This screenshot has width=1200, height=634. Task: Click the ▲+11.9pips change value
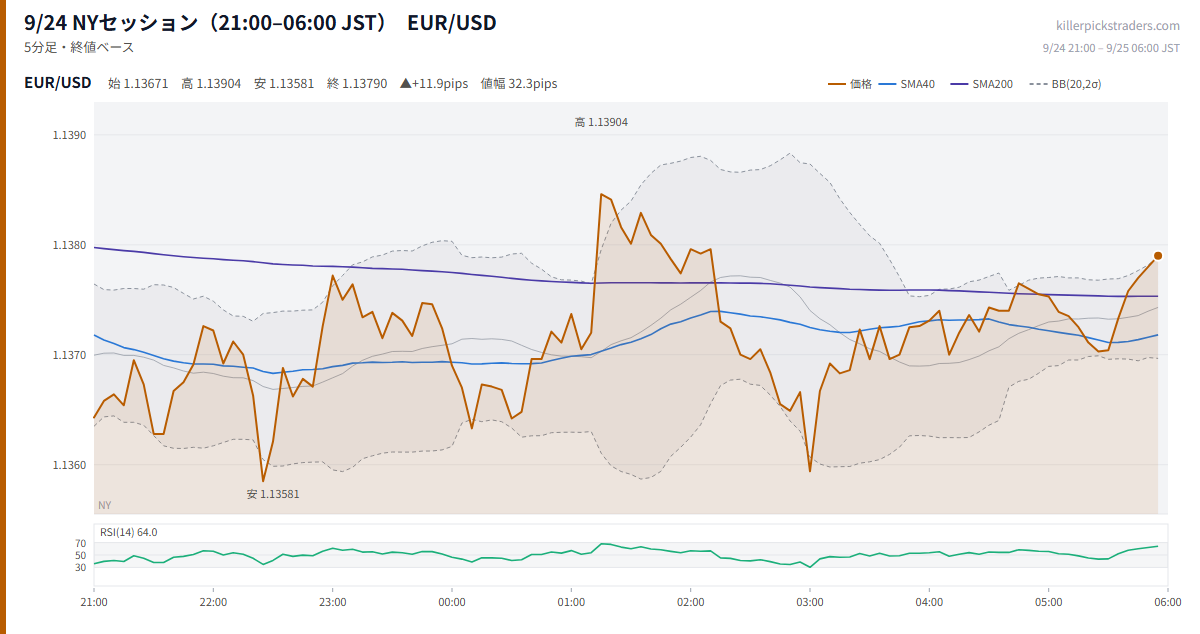[434, 84]
